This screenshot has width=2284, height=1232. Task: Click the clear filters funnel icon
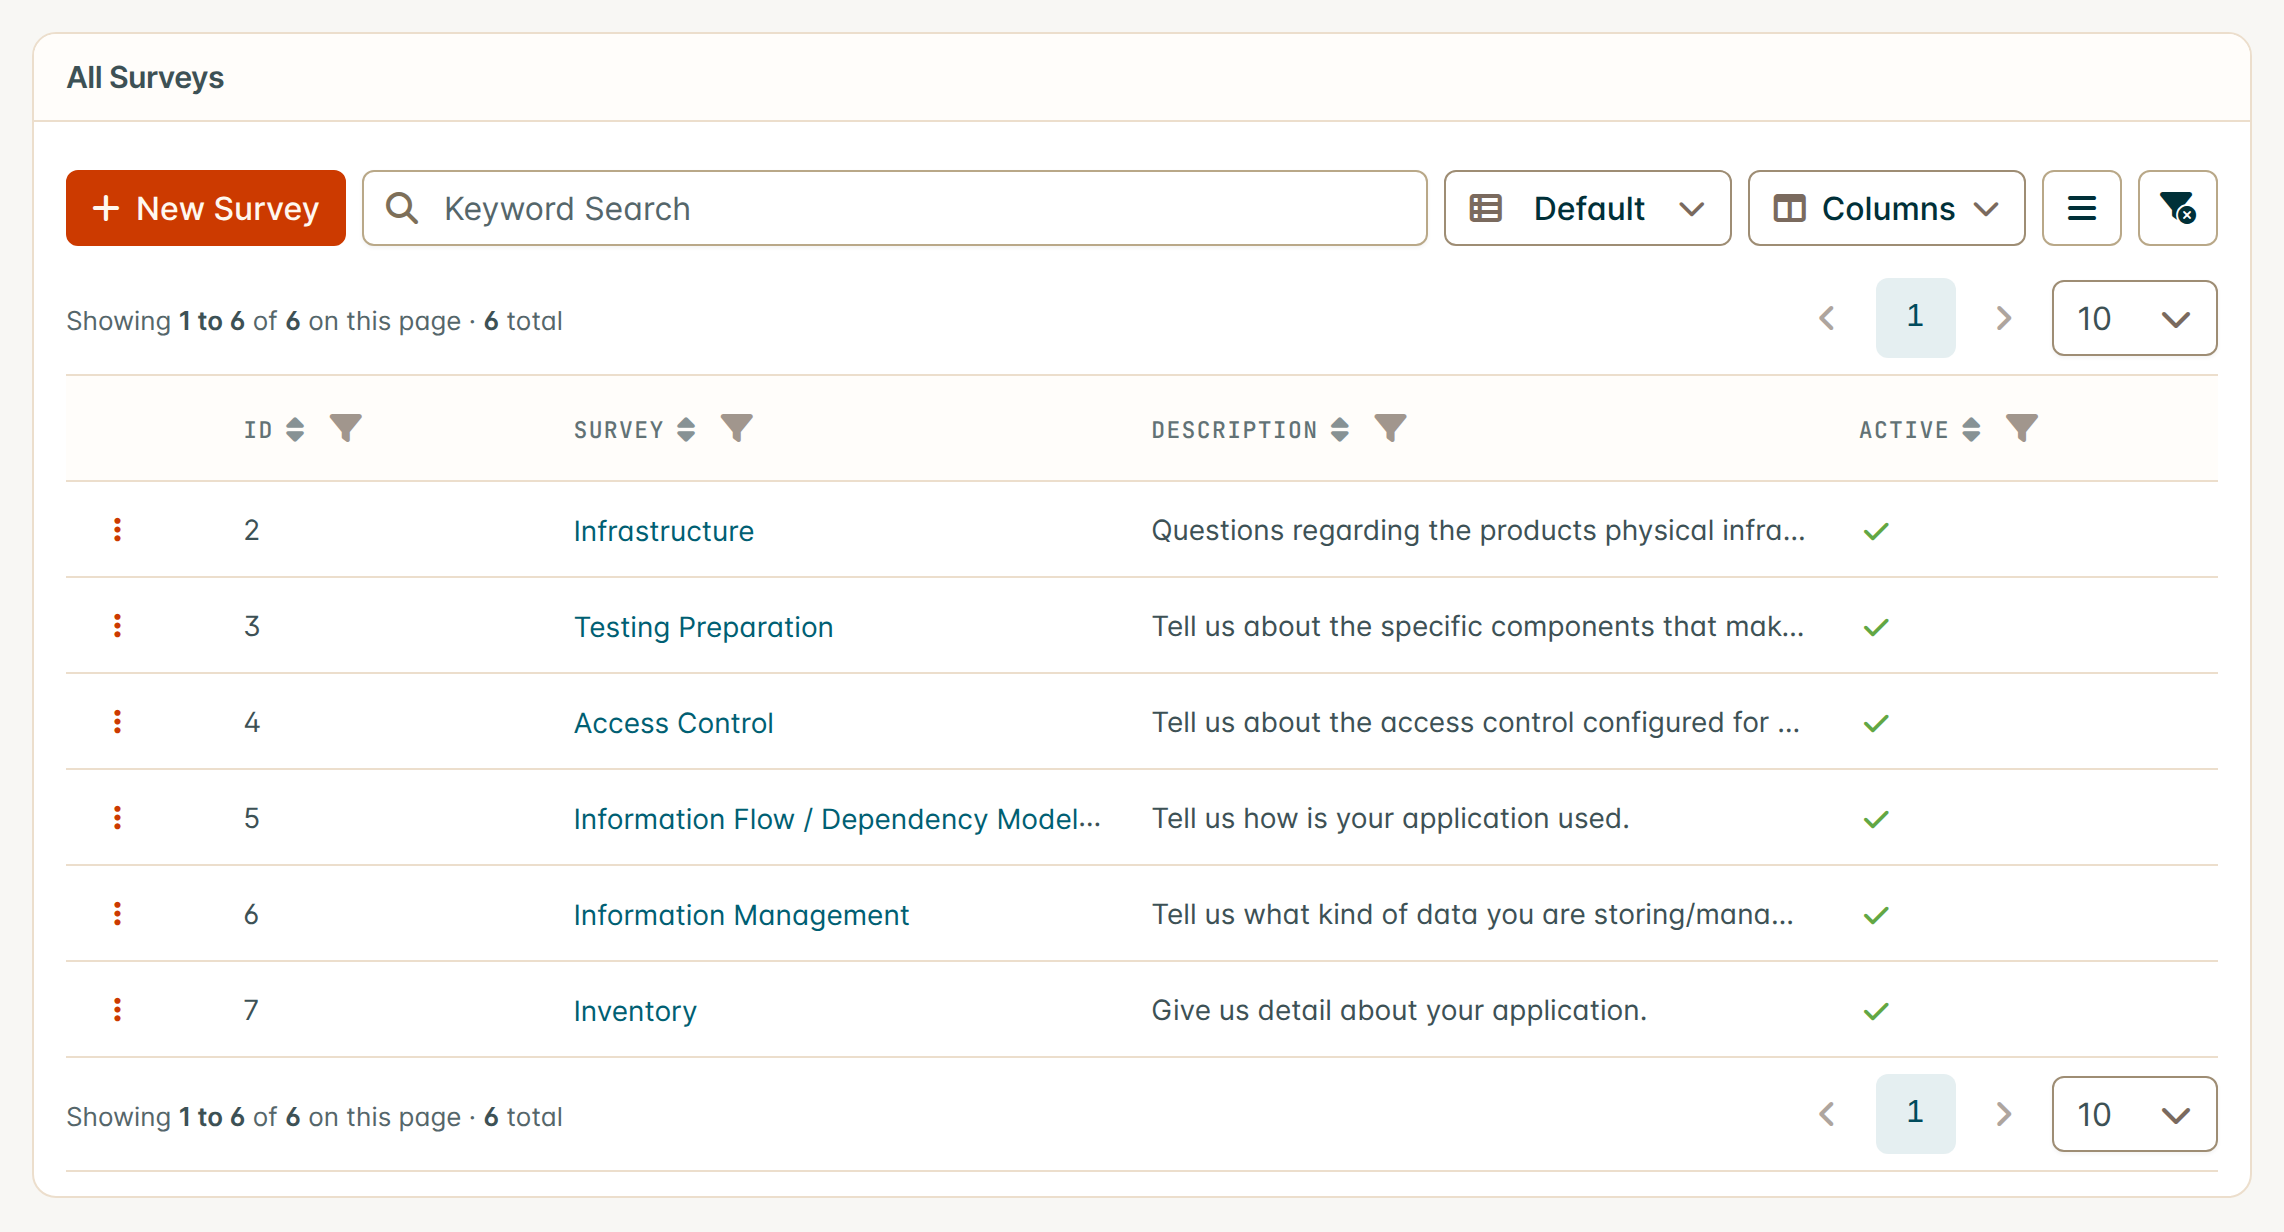[2177, 208]
